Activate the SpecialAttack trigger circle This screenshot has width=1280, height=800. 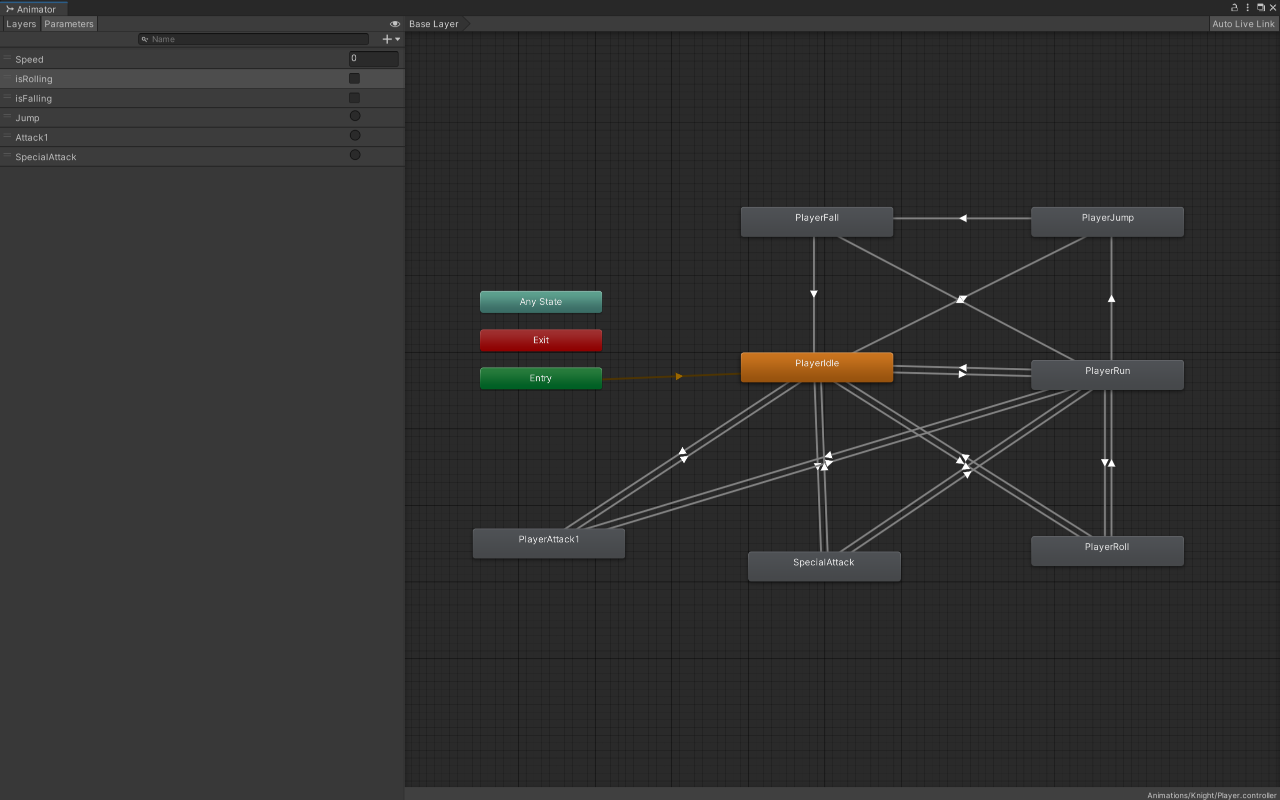(354, 156)
